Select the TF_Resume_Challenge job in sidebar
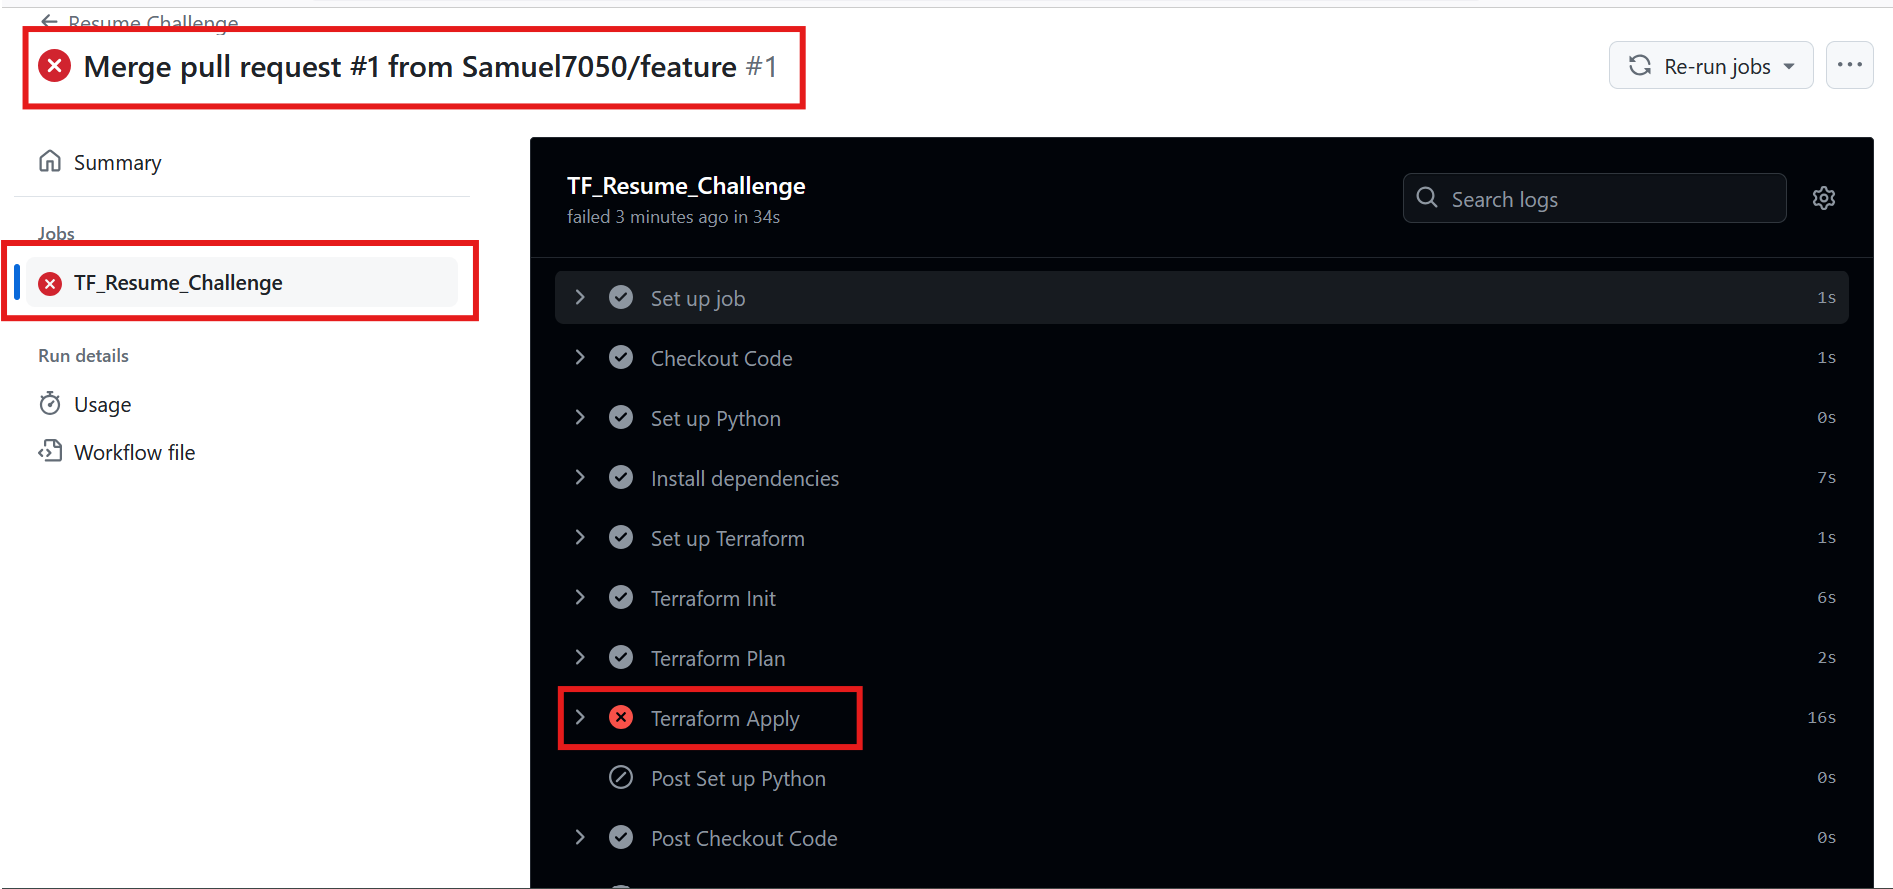Image resolution: width=1893 pixels, height=889 pixels. (x=178, y=283)
